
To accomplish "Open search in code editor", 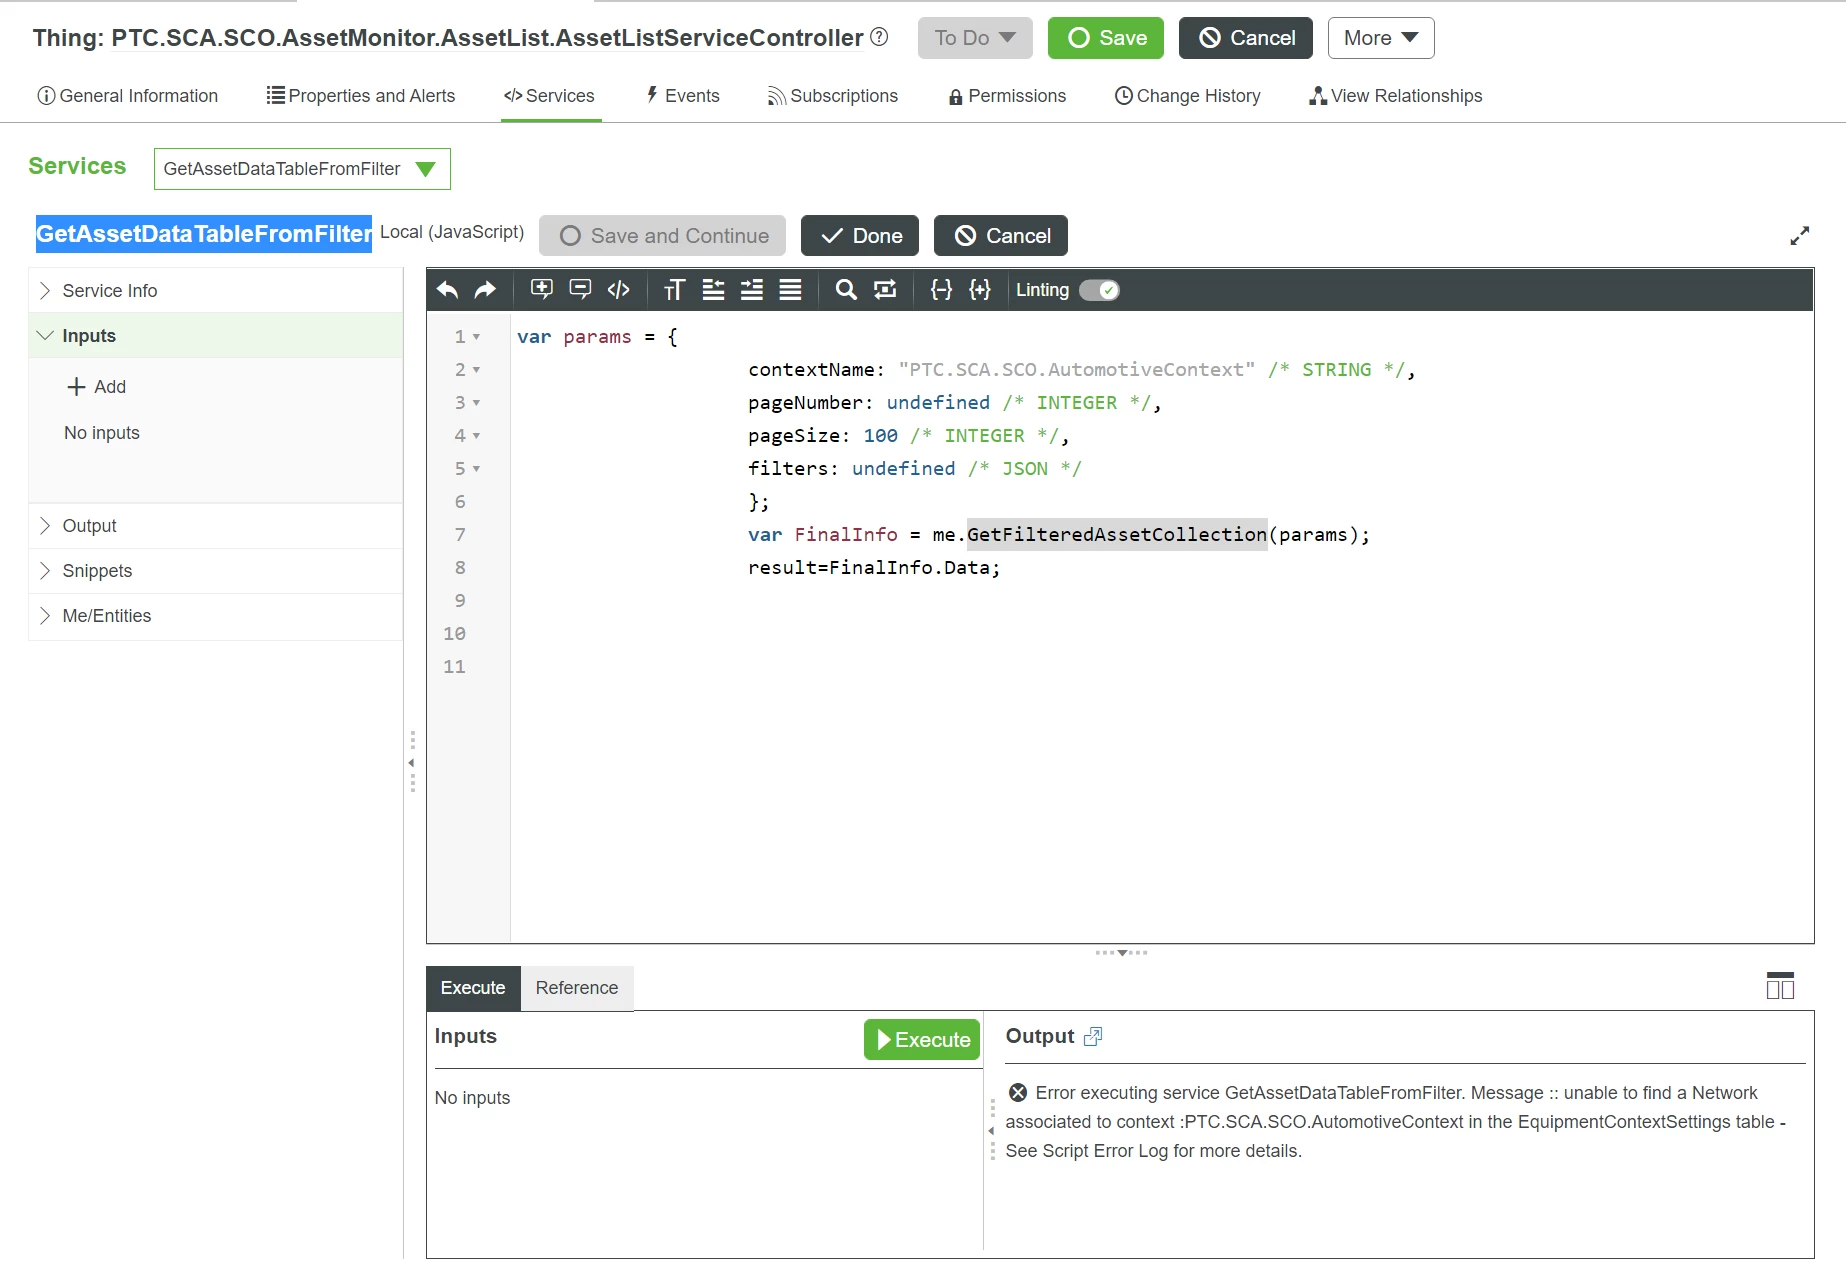I will [846, 290].
